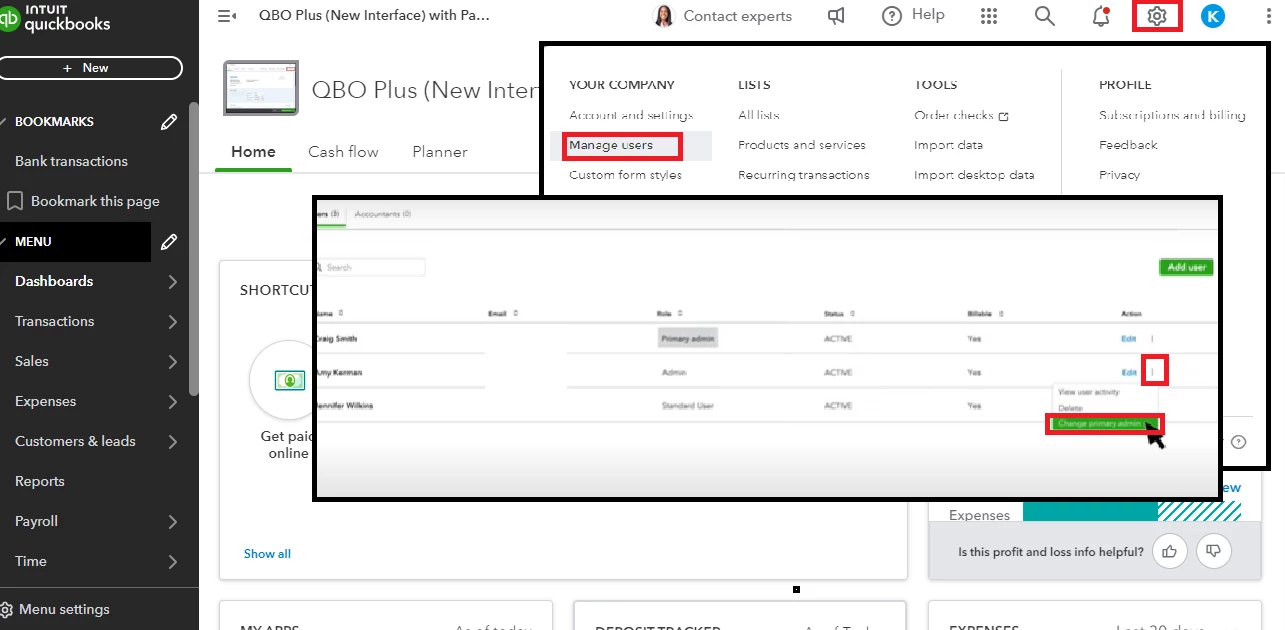Click the + New button
This screenshot has width=1285, height=630.
tap(91, 68)
